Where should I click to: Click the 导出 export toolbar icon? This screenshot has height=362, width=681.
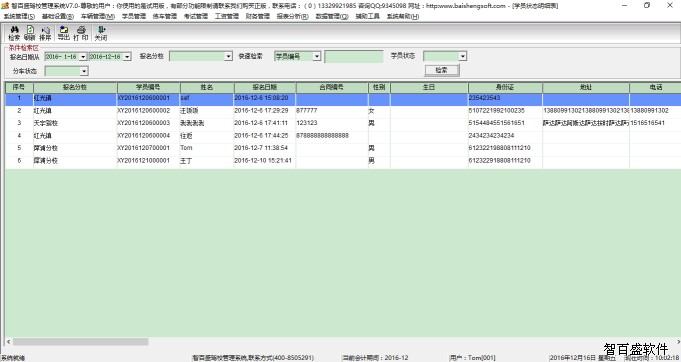click(64, 33)
